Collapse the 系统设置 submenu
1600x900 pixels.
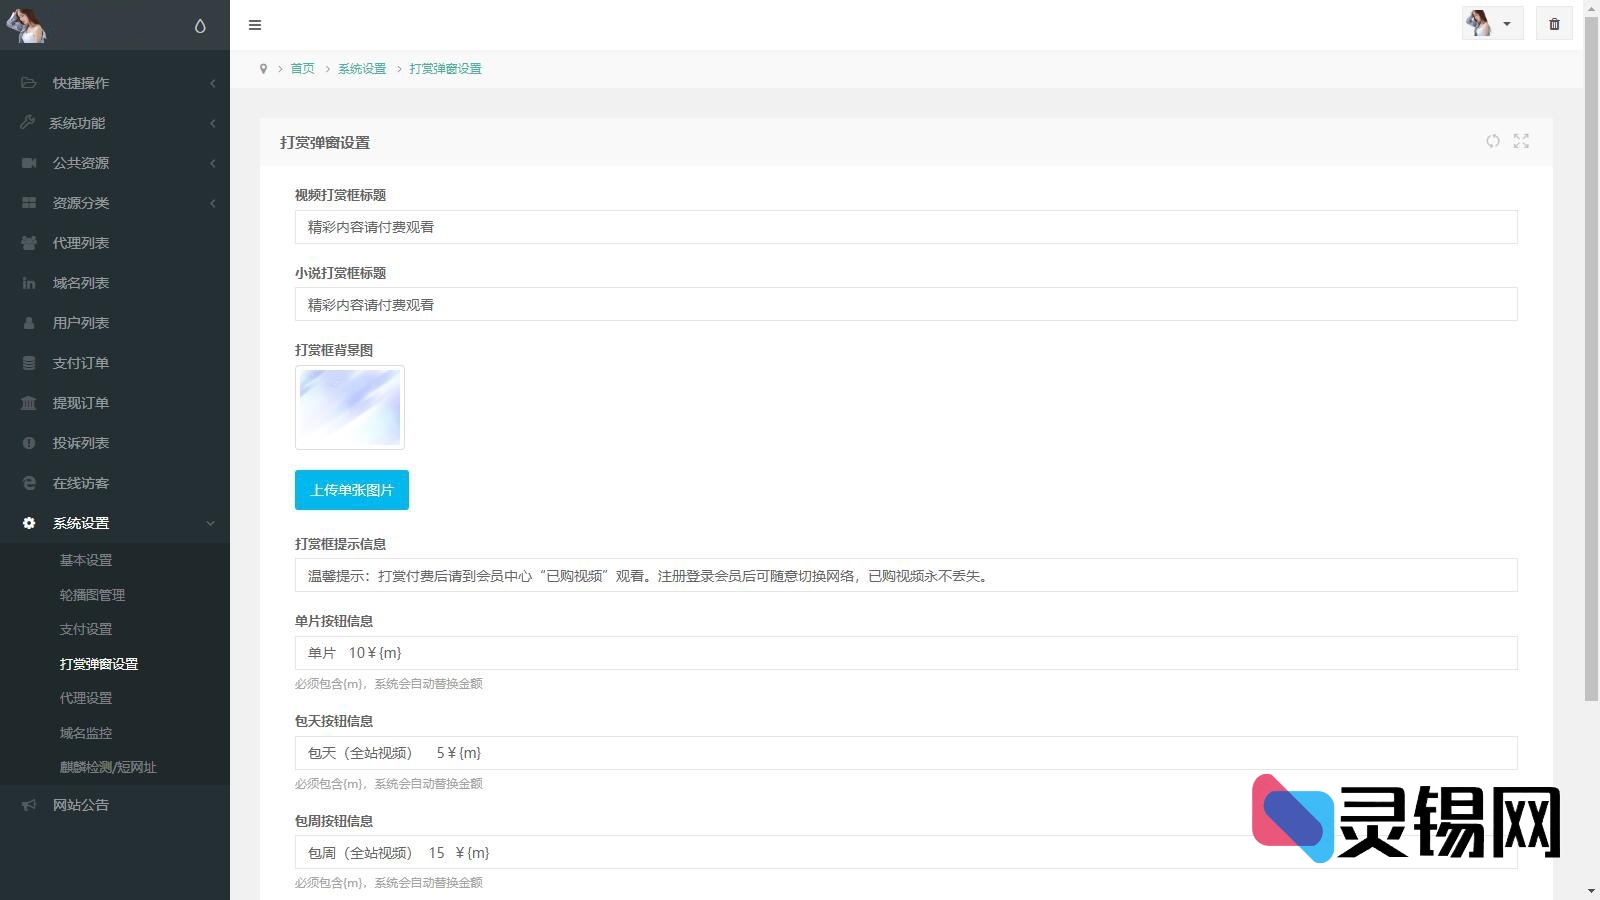coord(80,522)
